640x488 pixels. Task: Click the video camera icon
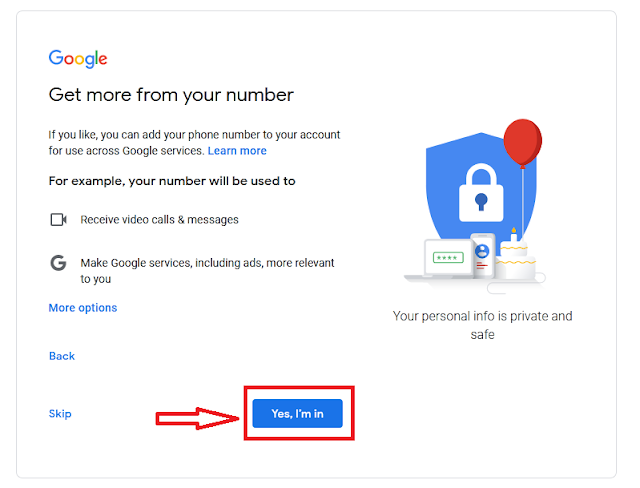click(58, 220)
